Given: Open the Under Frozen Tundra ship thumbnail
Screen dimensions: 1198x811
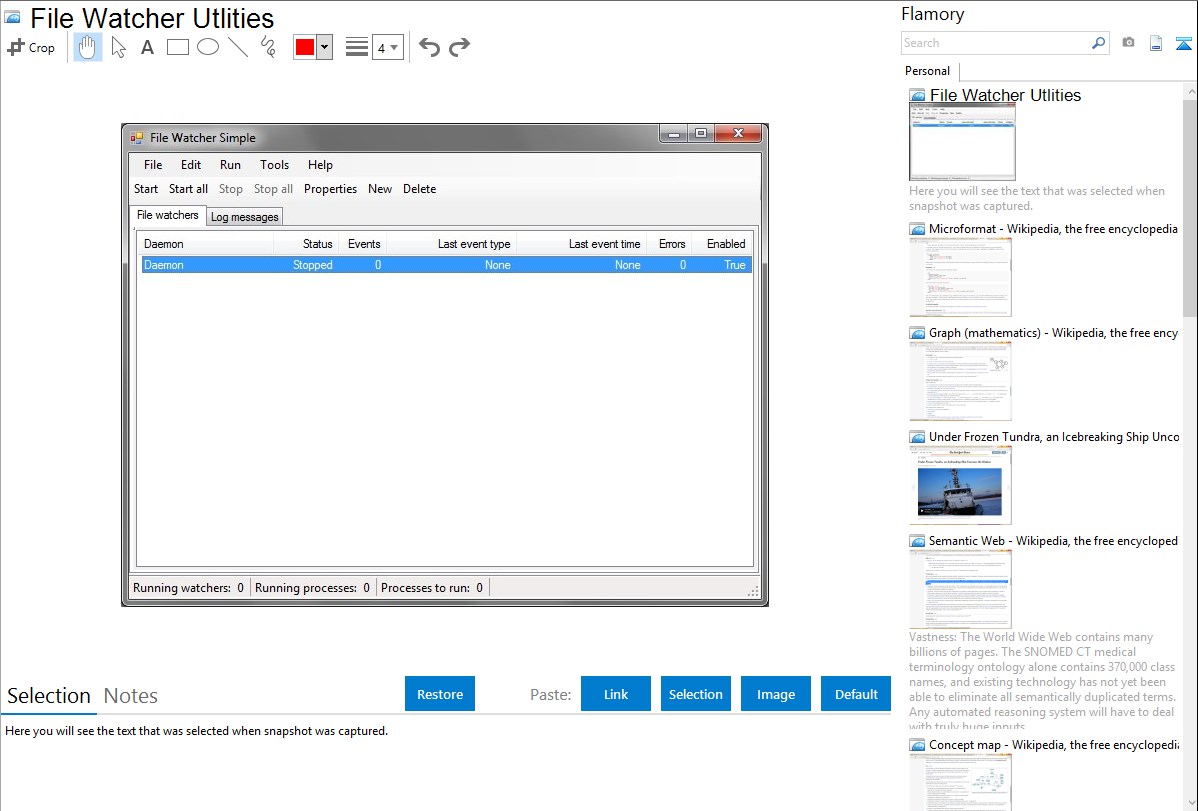Looking at the screenshot, I should point(960,485).
